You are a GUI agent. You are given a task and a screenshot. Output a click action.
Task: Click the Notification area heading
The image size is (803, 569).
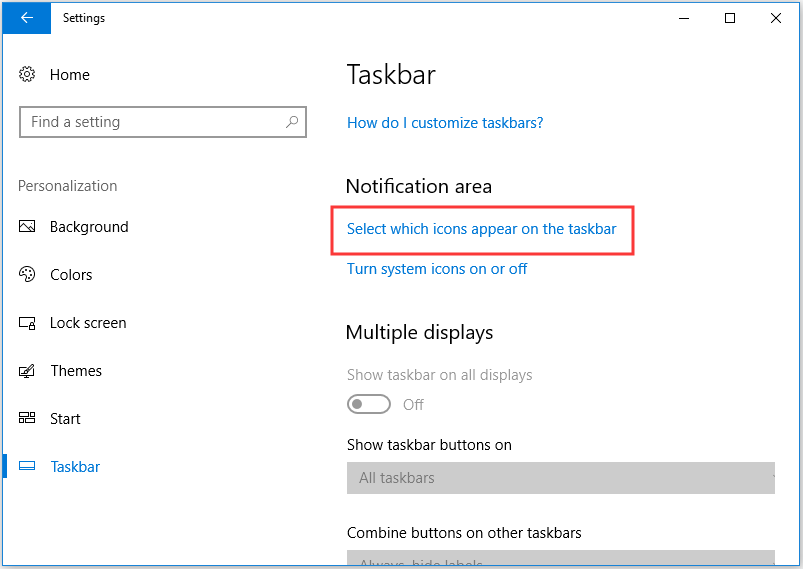(419, 186)
